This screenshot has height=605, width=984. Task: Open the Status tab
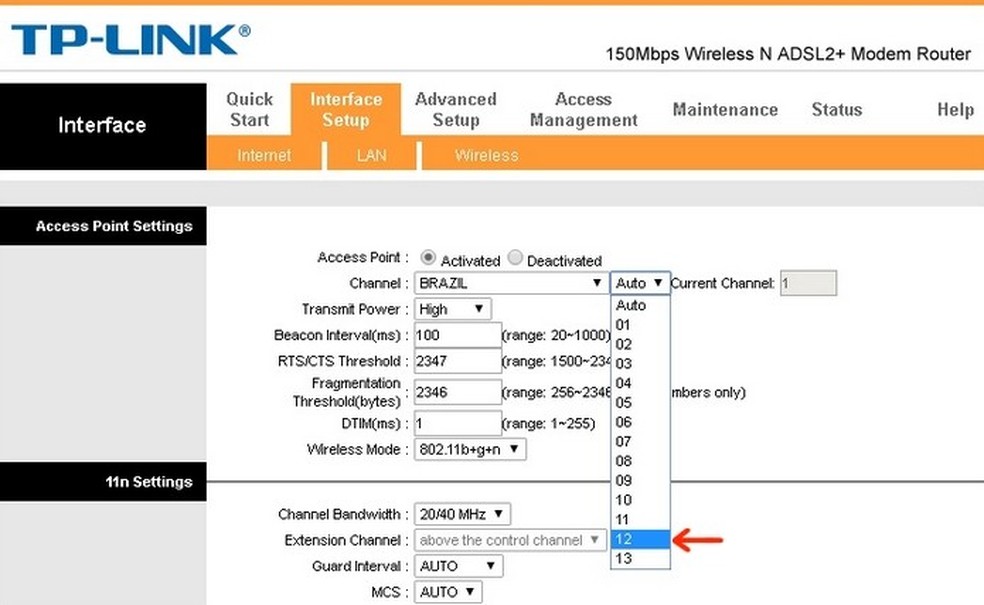point(836,110)
